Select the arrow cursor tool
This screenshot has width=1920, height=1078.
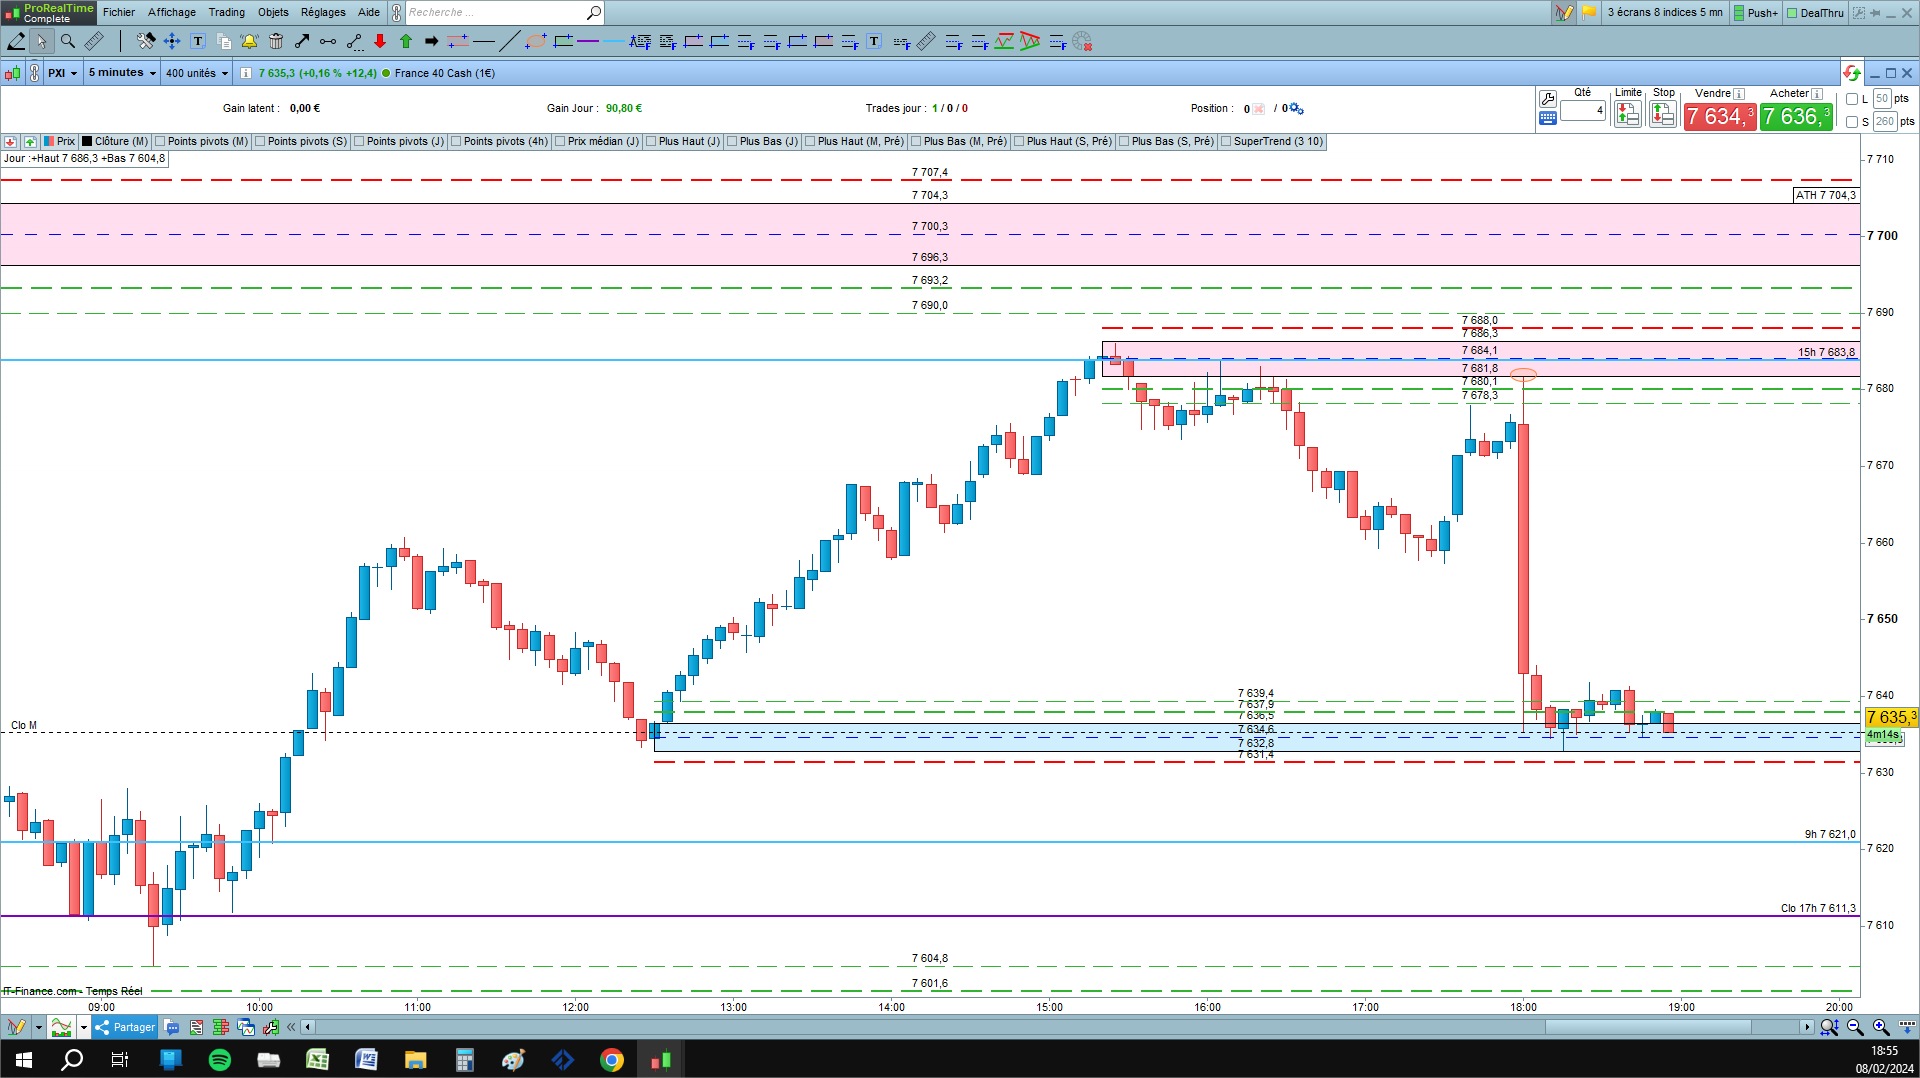click(41, 41)
